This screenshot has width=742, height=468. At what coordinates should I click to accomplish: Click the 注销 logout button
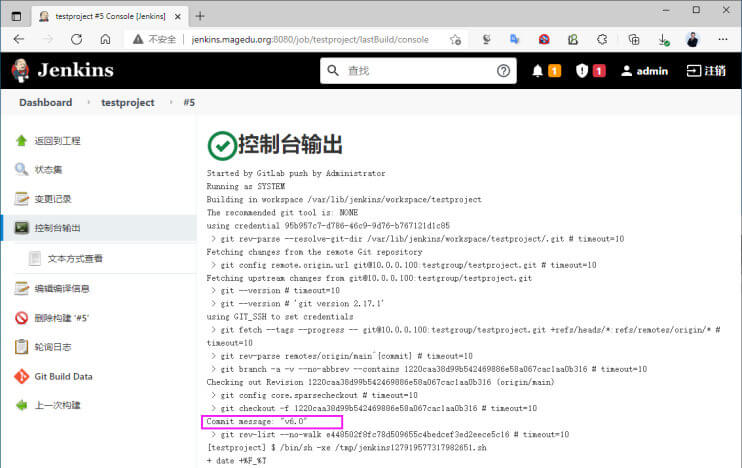pos(706,71)
